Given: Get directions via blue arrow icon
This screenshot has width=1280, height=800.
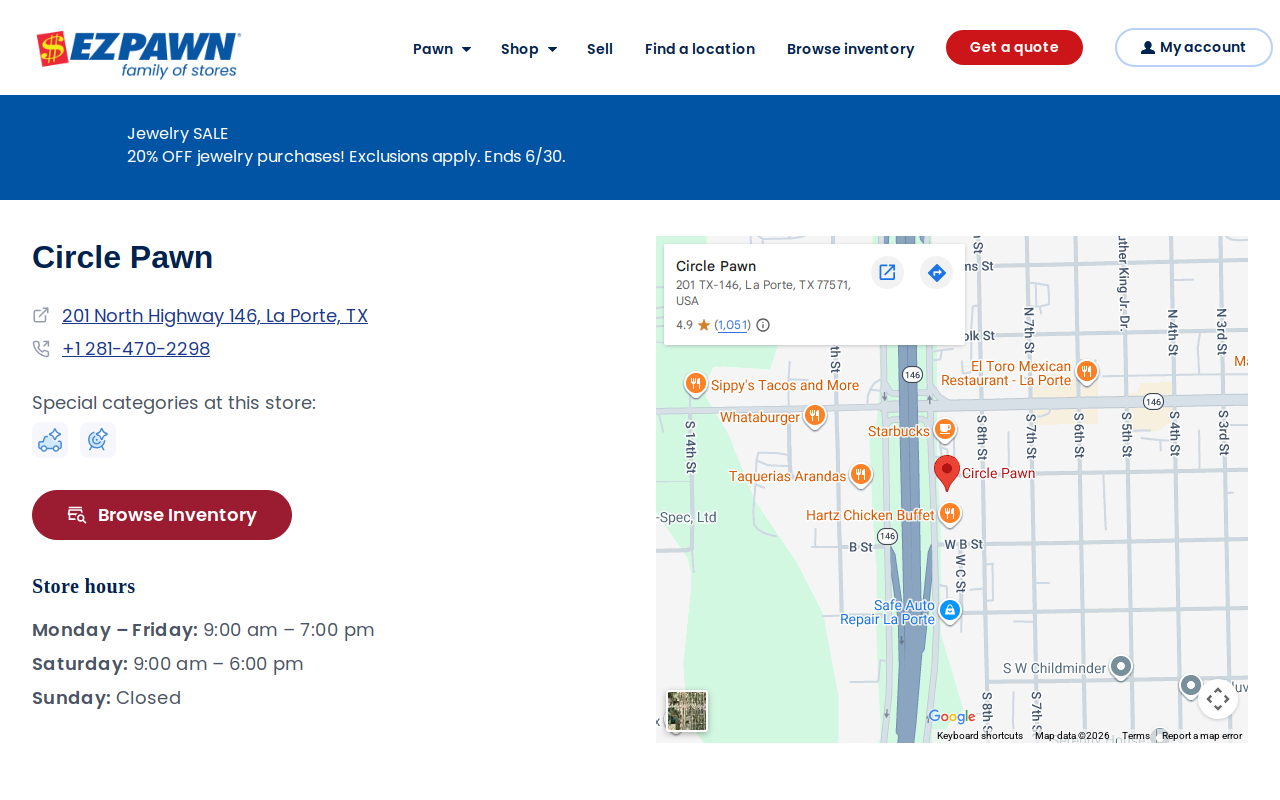Looking at the screenshot, I should pyautogui.click(x=936, y=272).
